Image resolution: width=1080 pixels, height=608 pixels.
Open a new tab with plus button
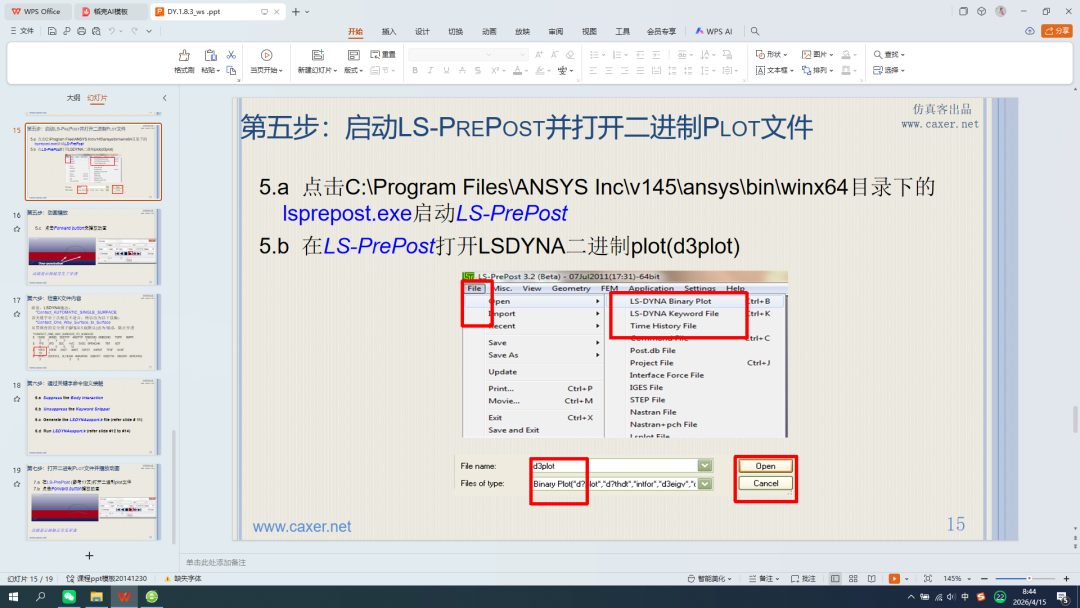coord(295,12)
